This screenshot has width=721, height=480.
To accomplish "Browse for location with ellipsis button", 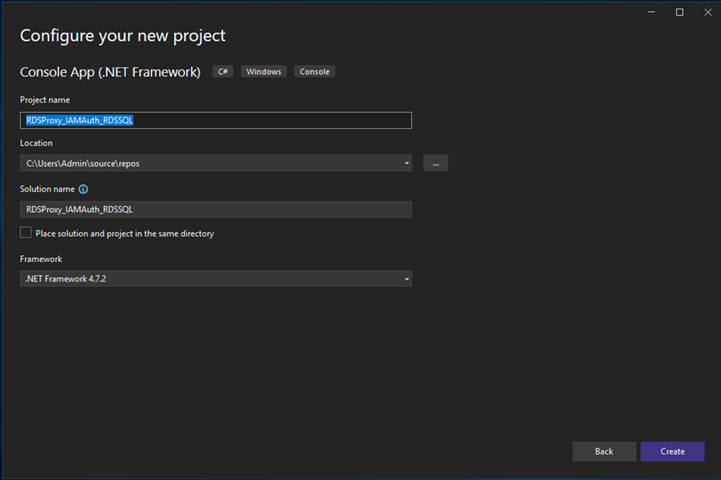I will (435, 163).
